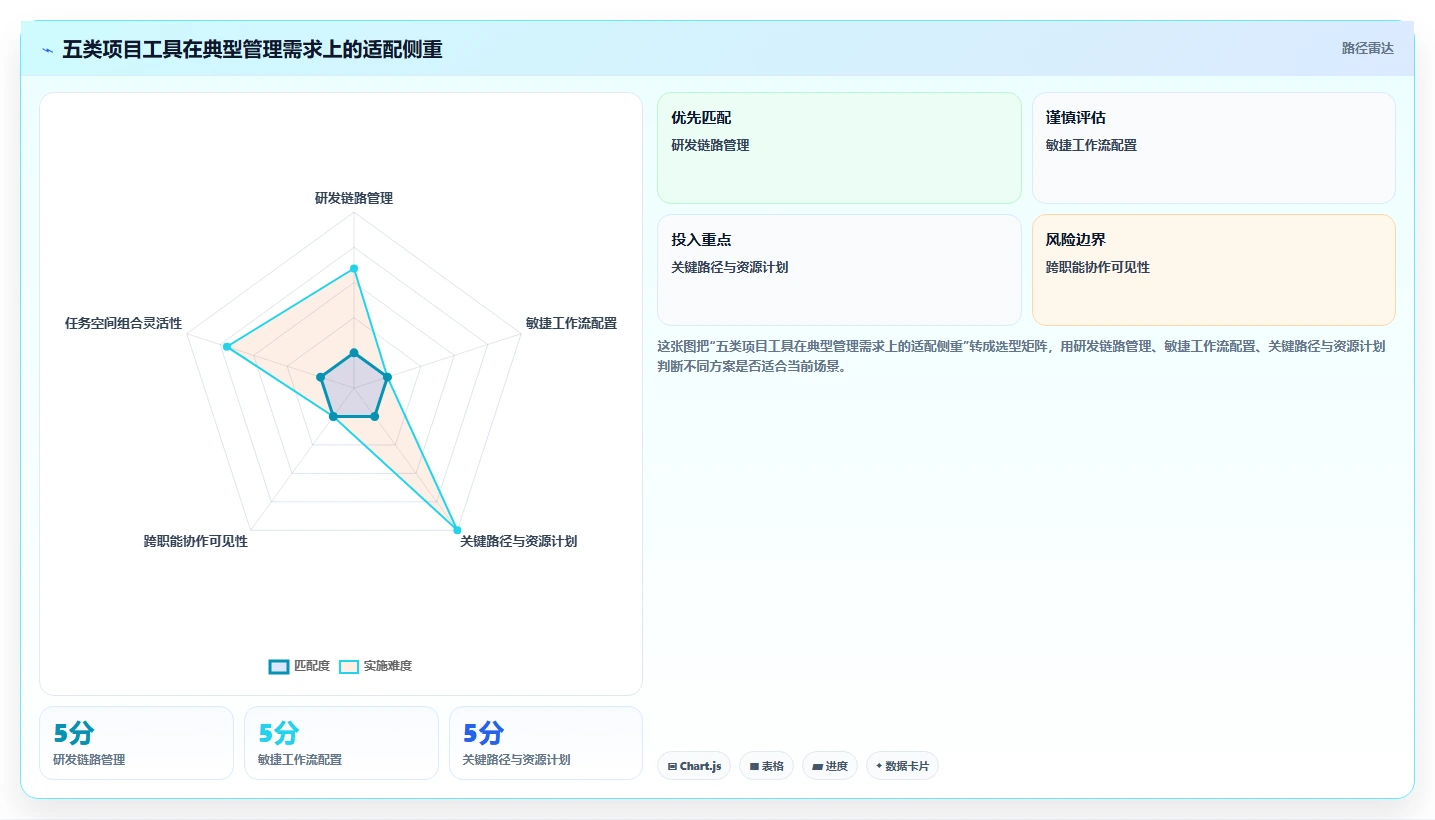Toggle the 匹配度 legend item

(299, 666)
